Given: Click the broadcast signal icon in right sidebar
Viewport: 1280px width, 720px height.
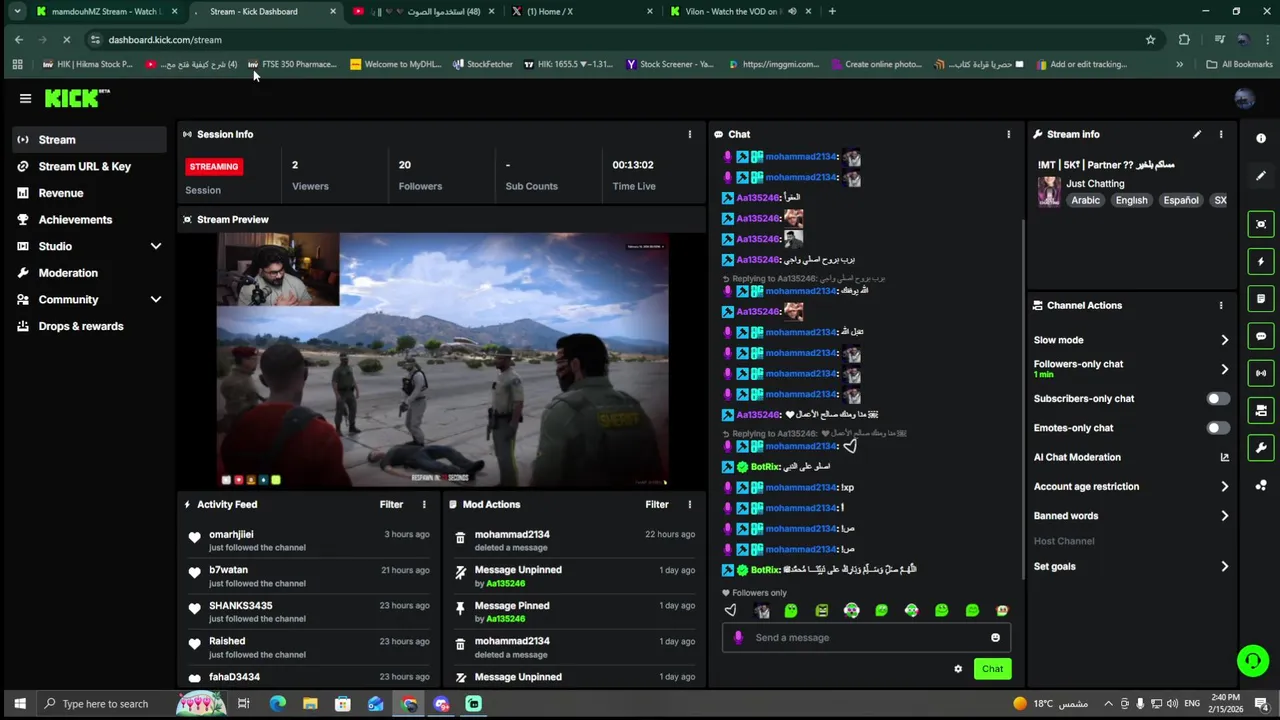Looking at the screenshot, I should coord(1260,373).
